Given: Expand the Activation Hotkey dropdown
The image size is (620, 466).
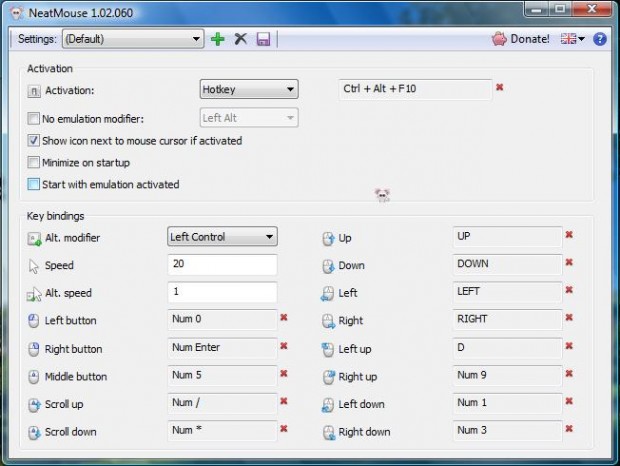Looking at the screenshot, I should [248, 89].
